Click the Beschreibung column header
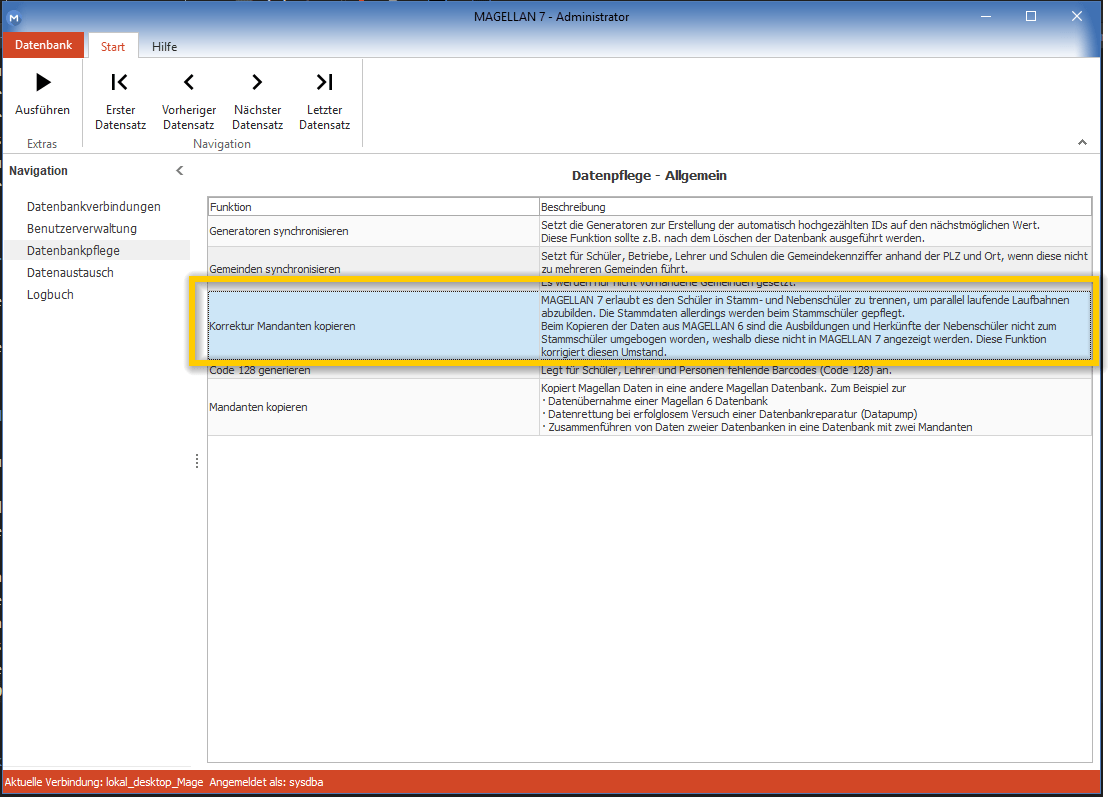1108x797 pixels. point(815,207)
